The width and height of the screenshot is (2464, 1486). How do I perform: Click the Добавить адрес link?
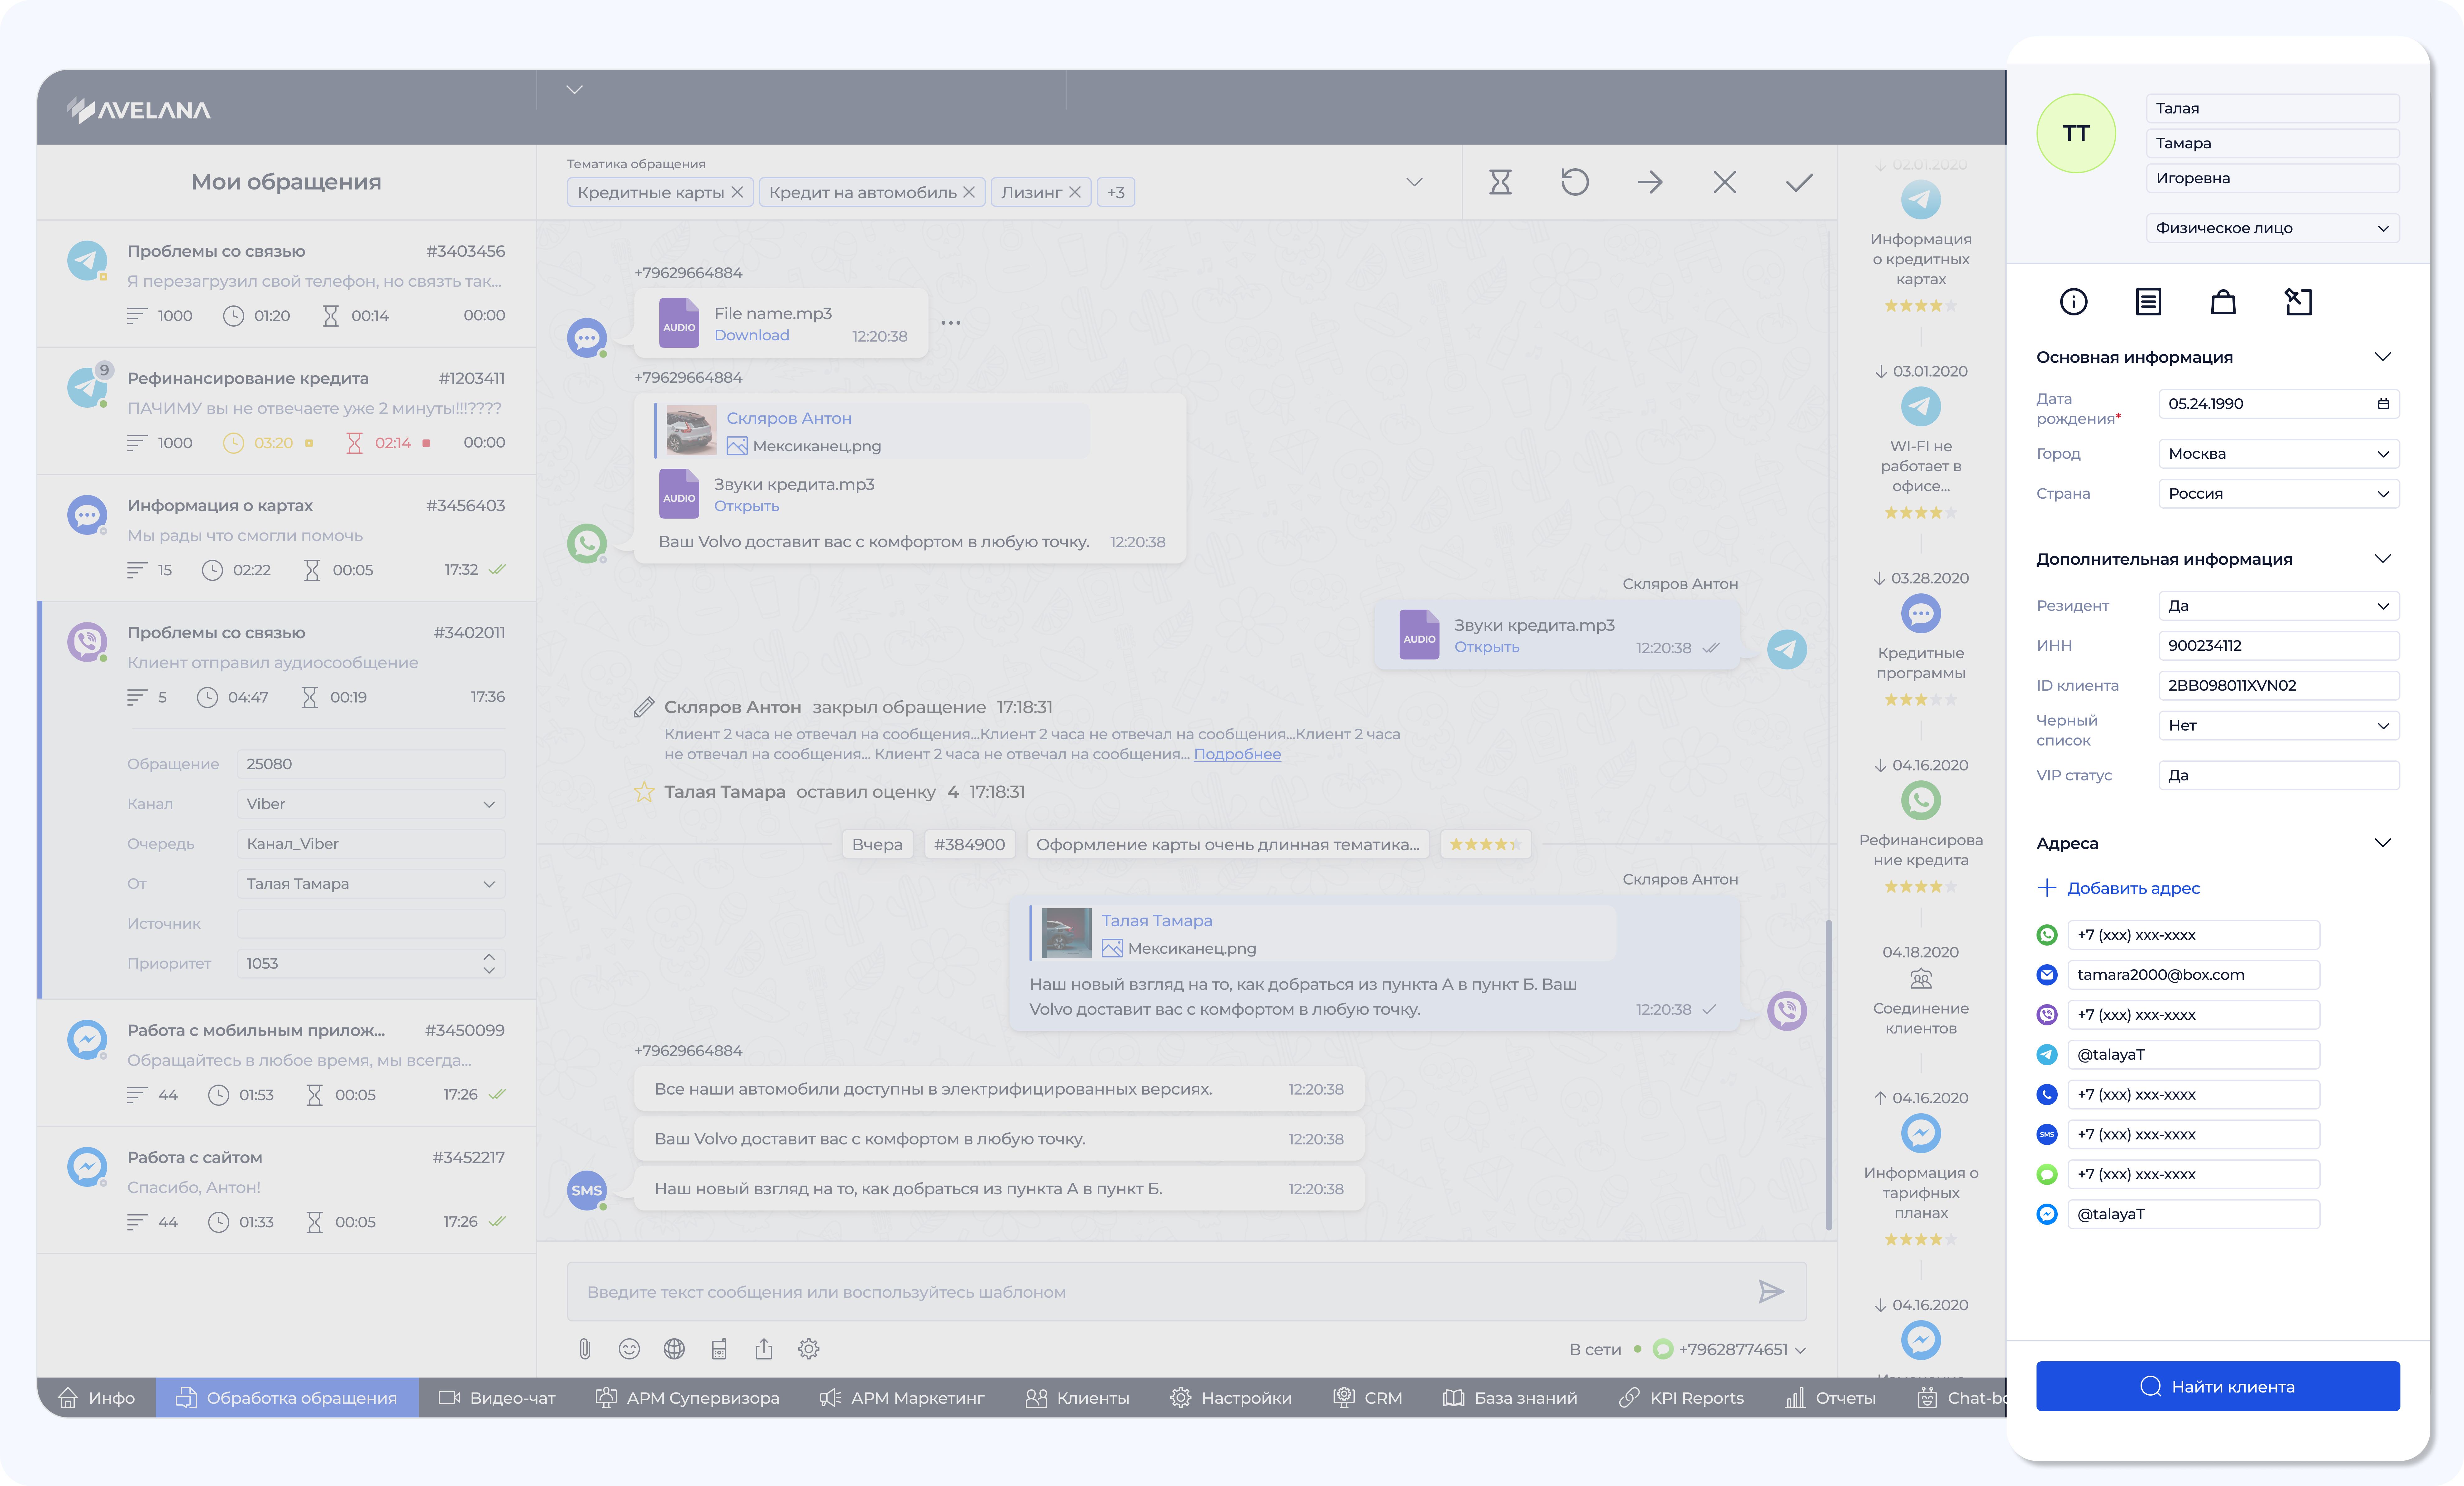pos(2119,888)
